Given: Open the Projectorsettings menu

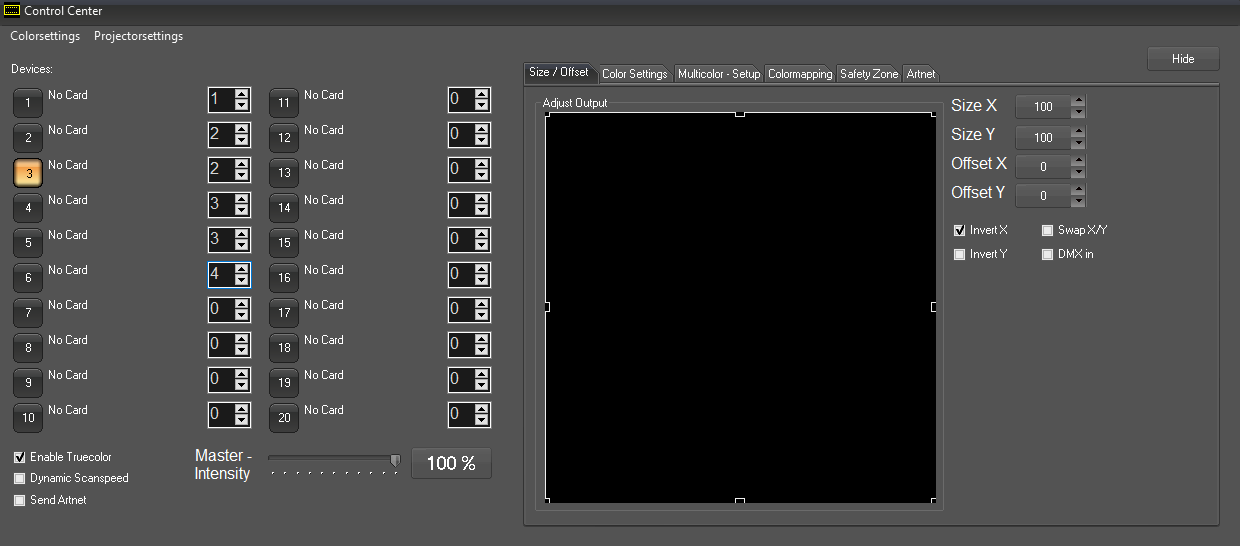Looking at the screenshot, I should tap(138, 36).
